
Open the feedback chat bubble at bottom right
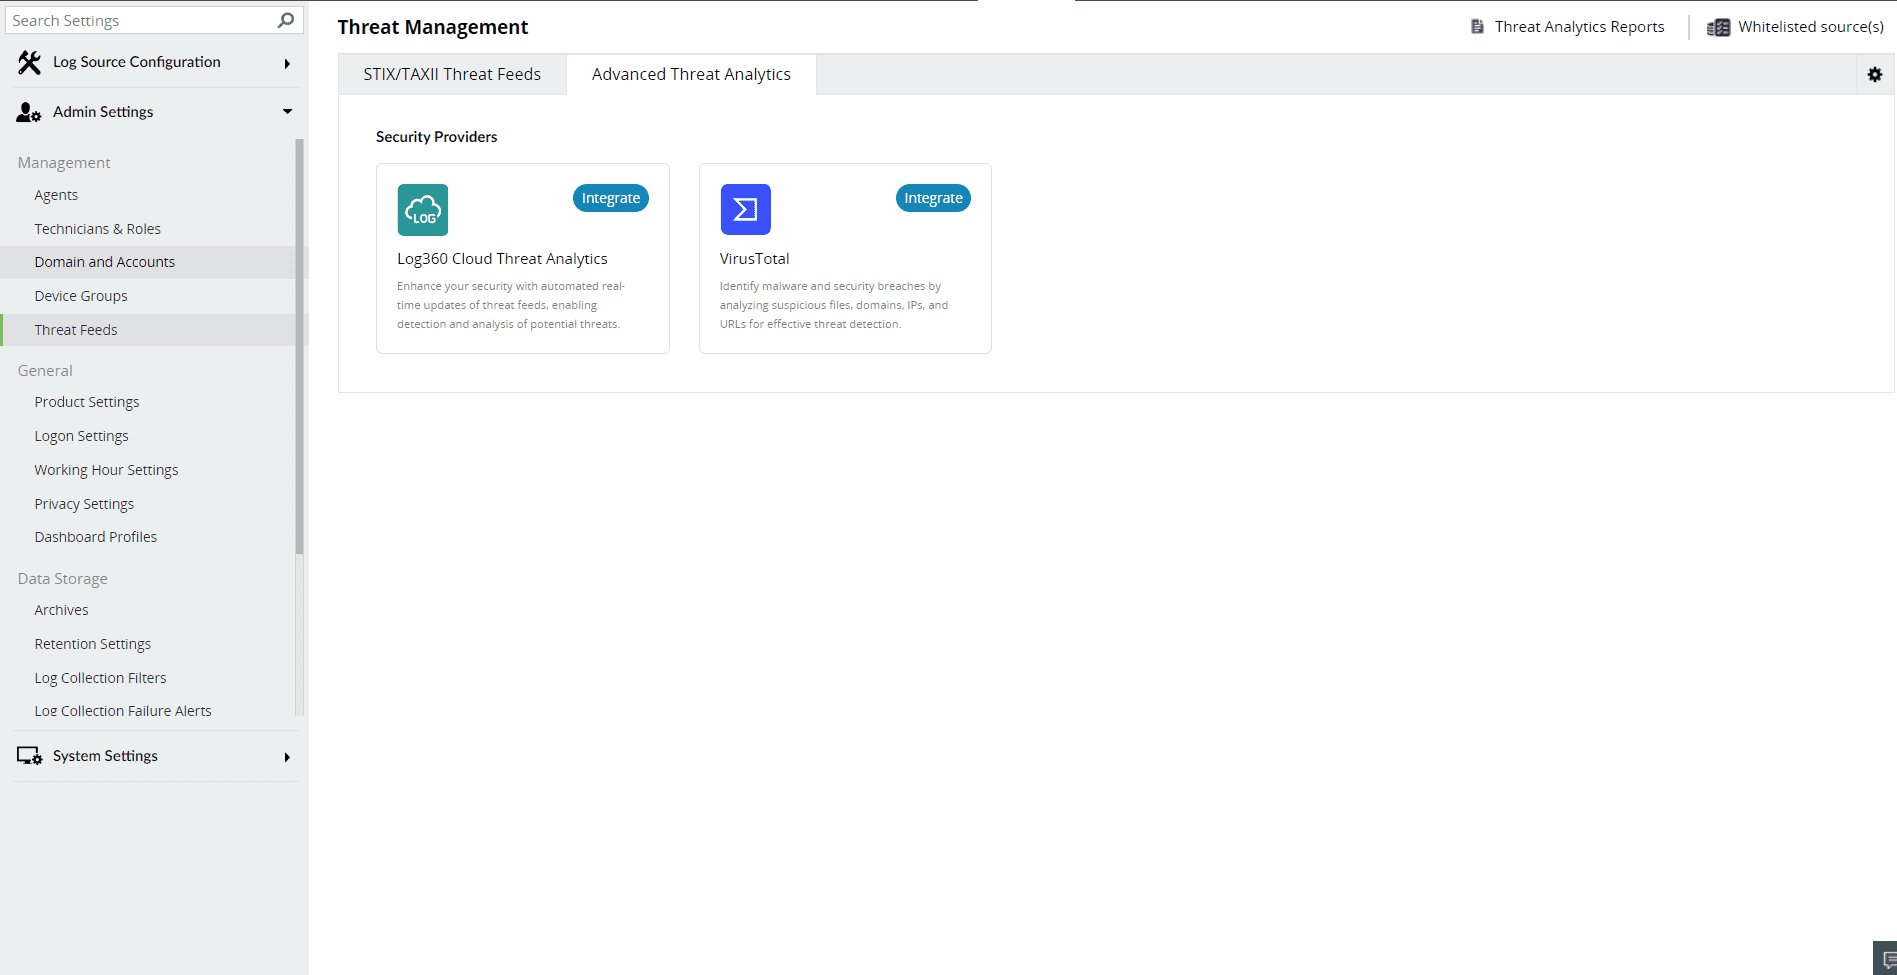click(x=1888, y=961)
